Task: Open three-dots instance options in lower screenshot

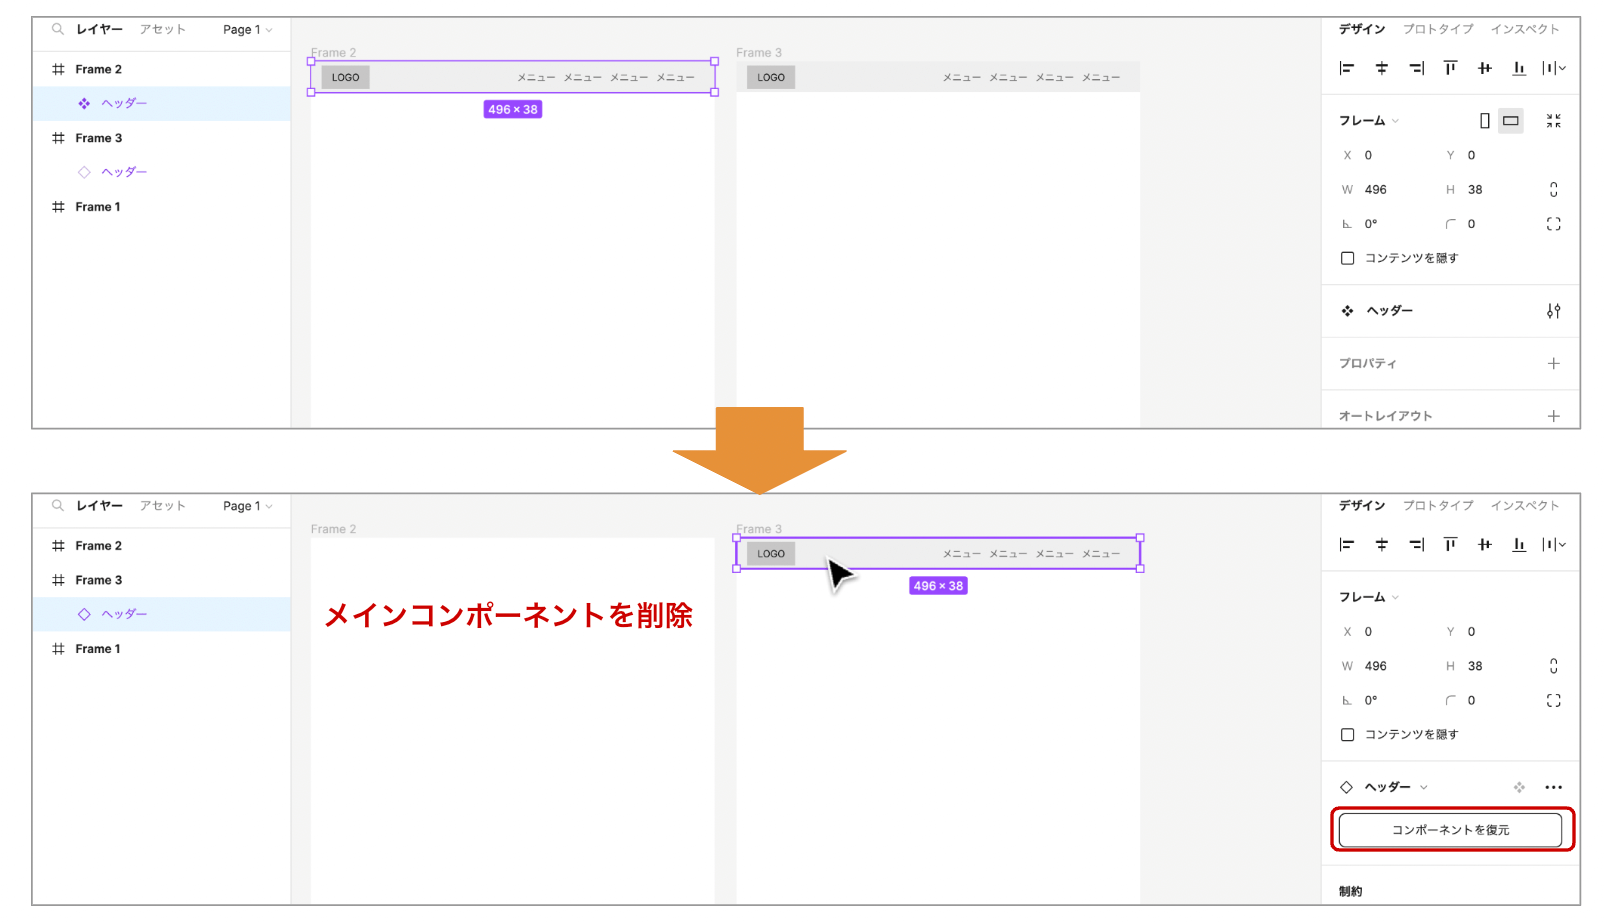Action: (x=1553, y=788)
